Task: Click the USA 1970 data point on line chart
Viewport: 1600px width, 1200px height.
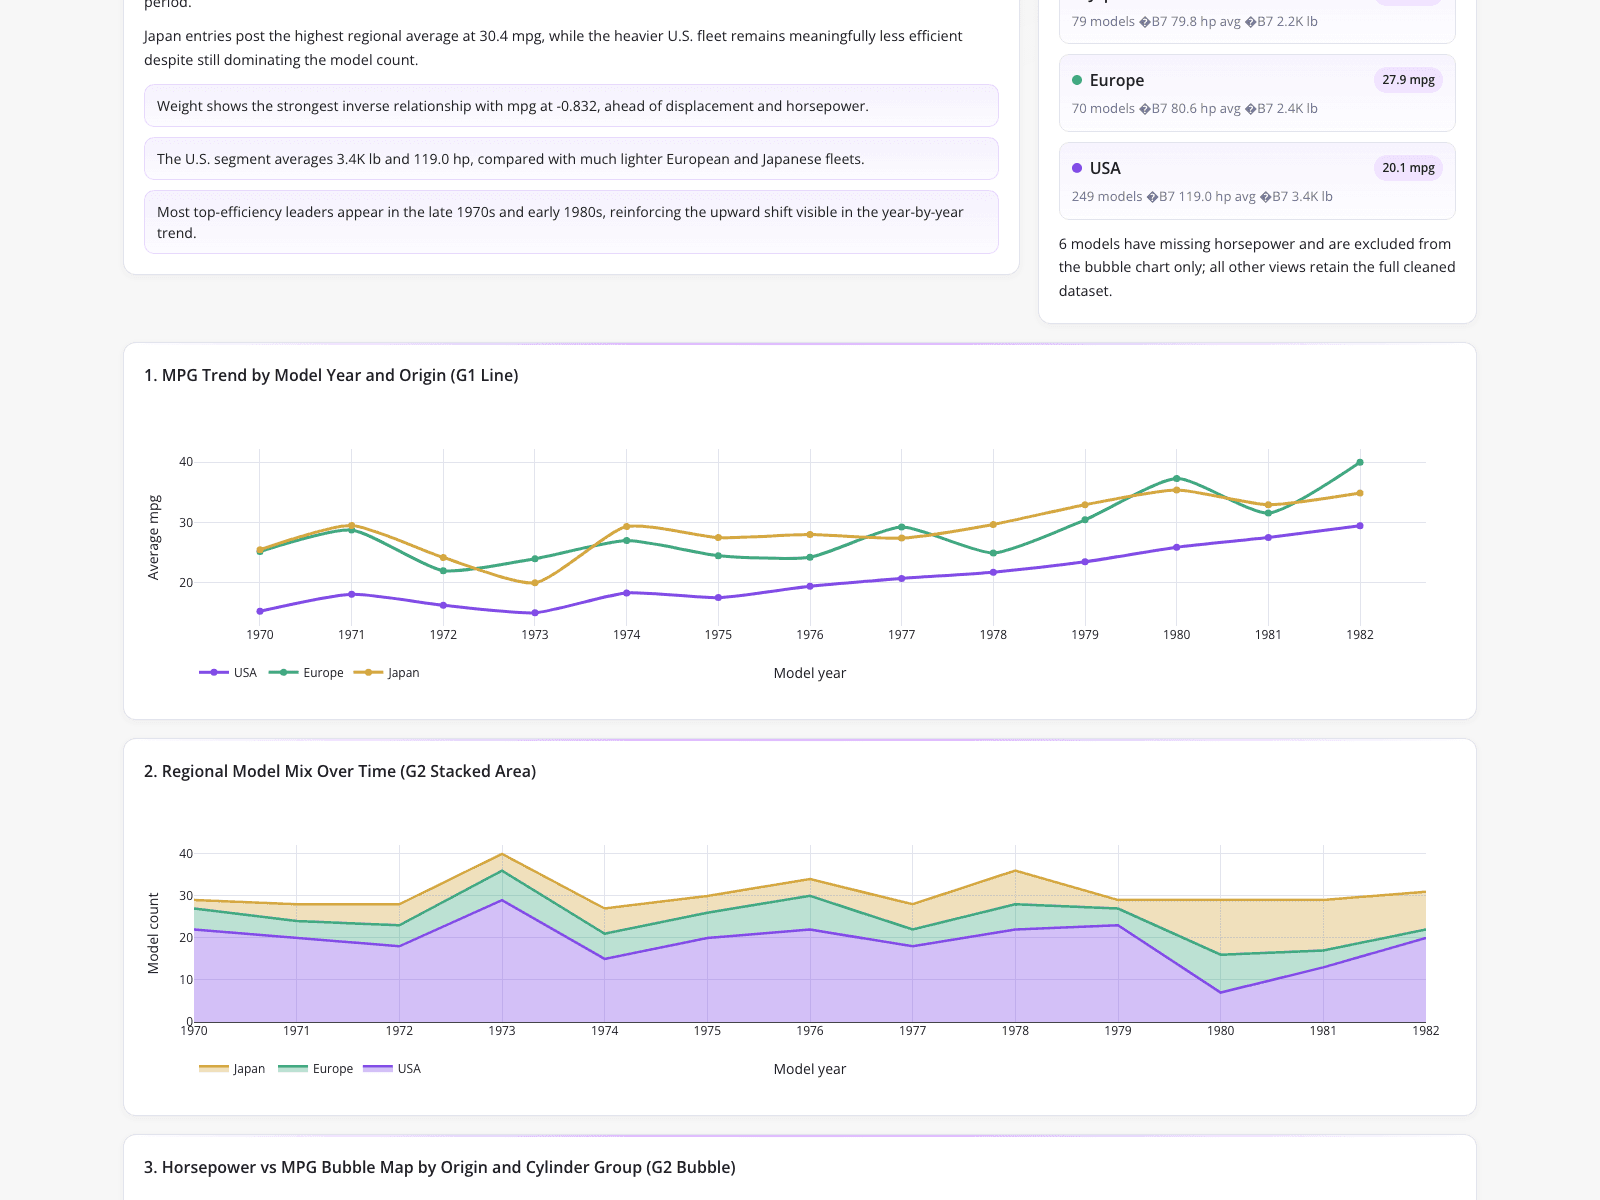Action: [x=260, y=611]
